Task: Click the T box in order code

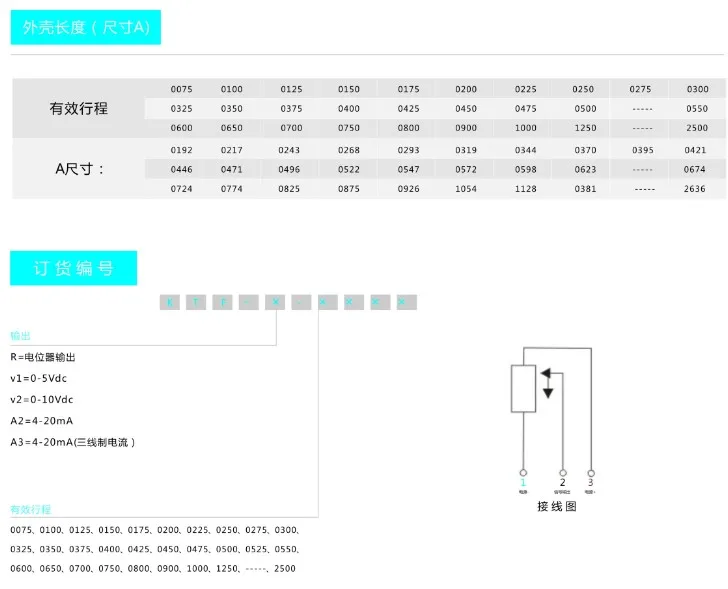Action: point(196,302)
